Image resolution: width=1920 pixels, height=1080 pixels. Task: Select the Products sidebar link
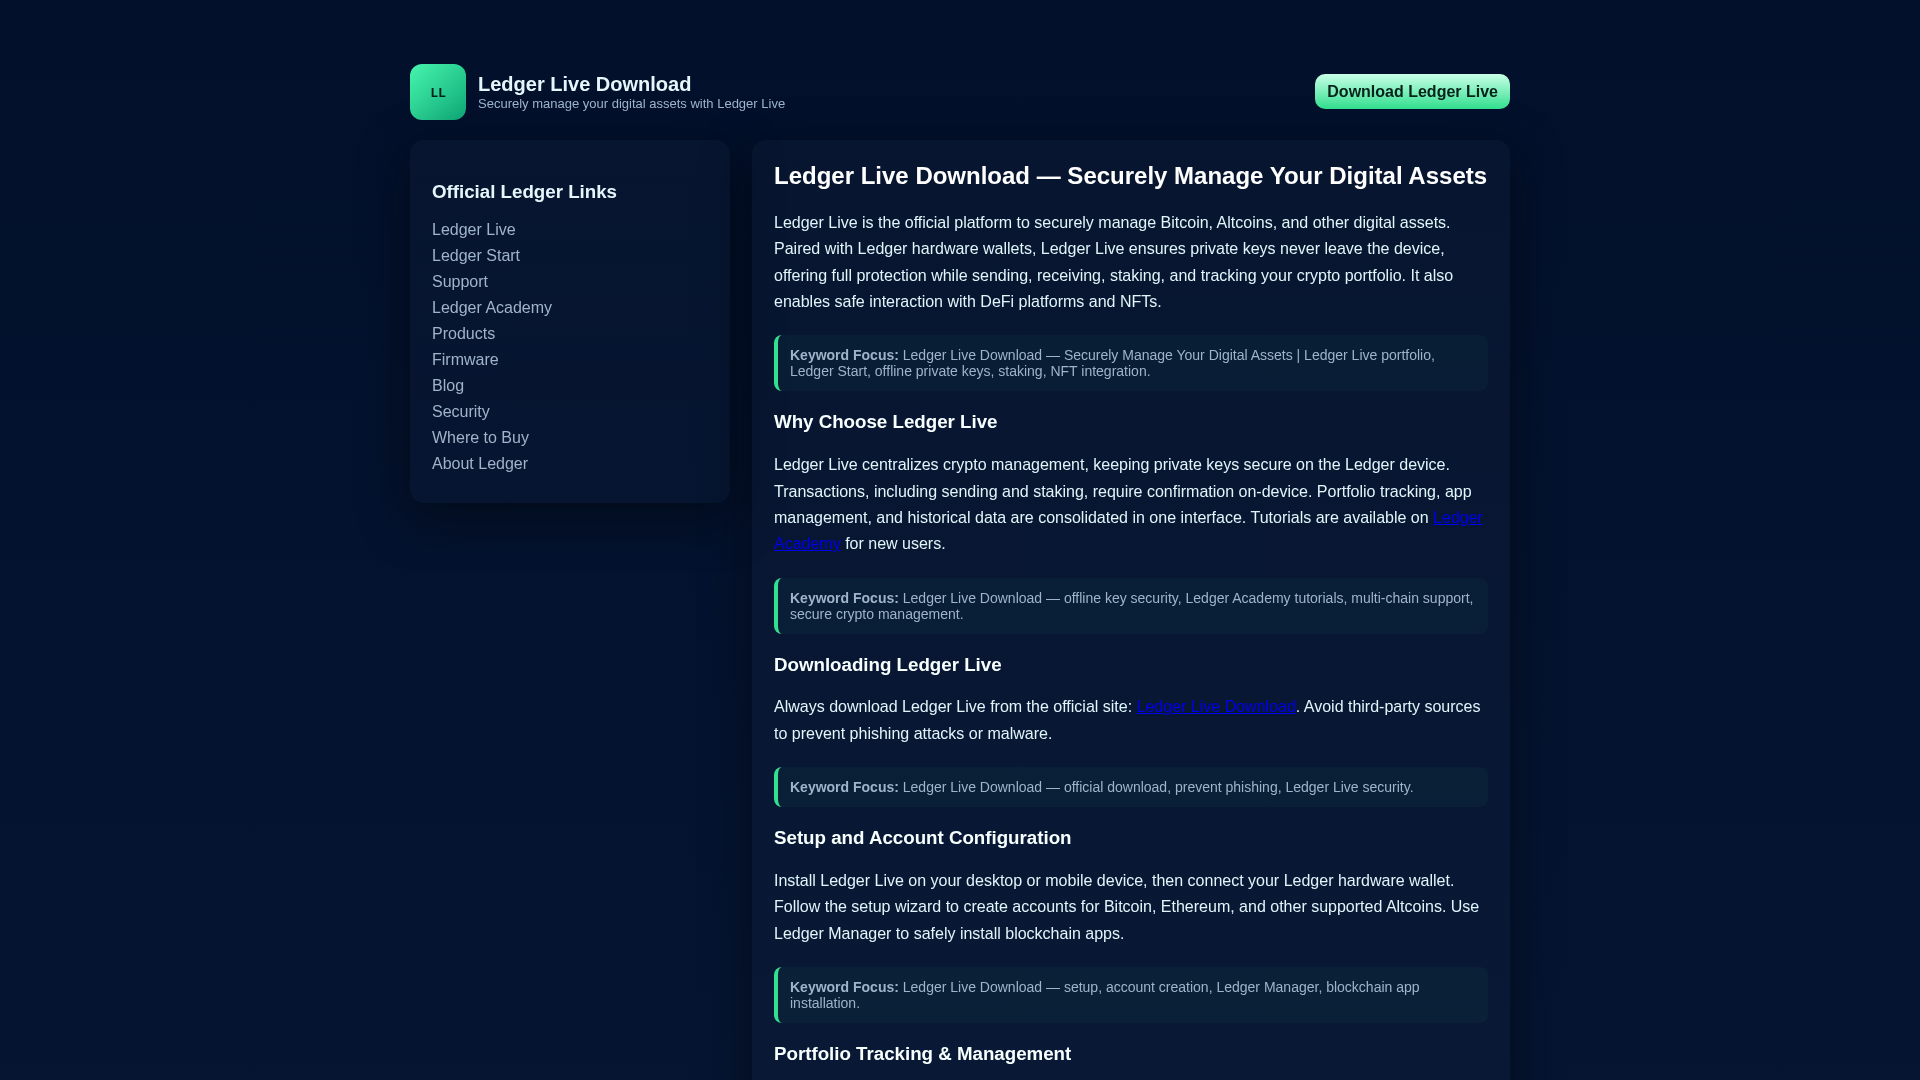point(463,334)
